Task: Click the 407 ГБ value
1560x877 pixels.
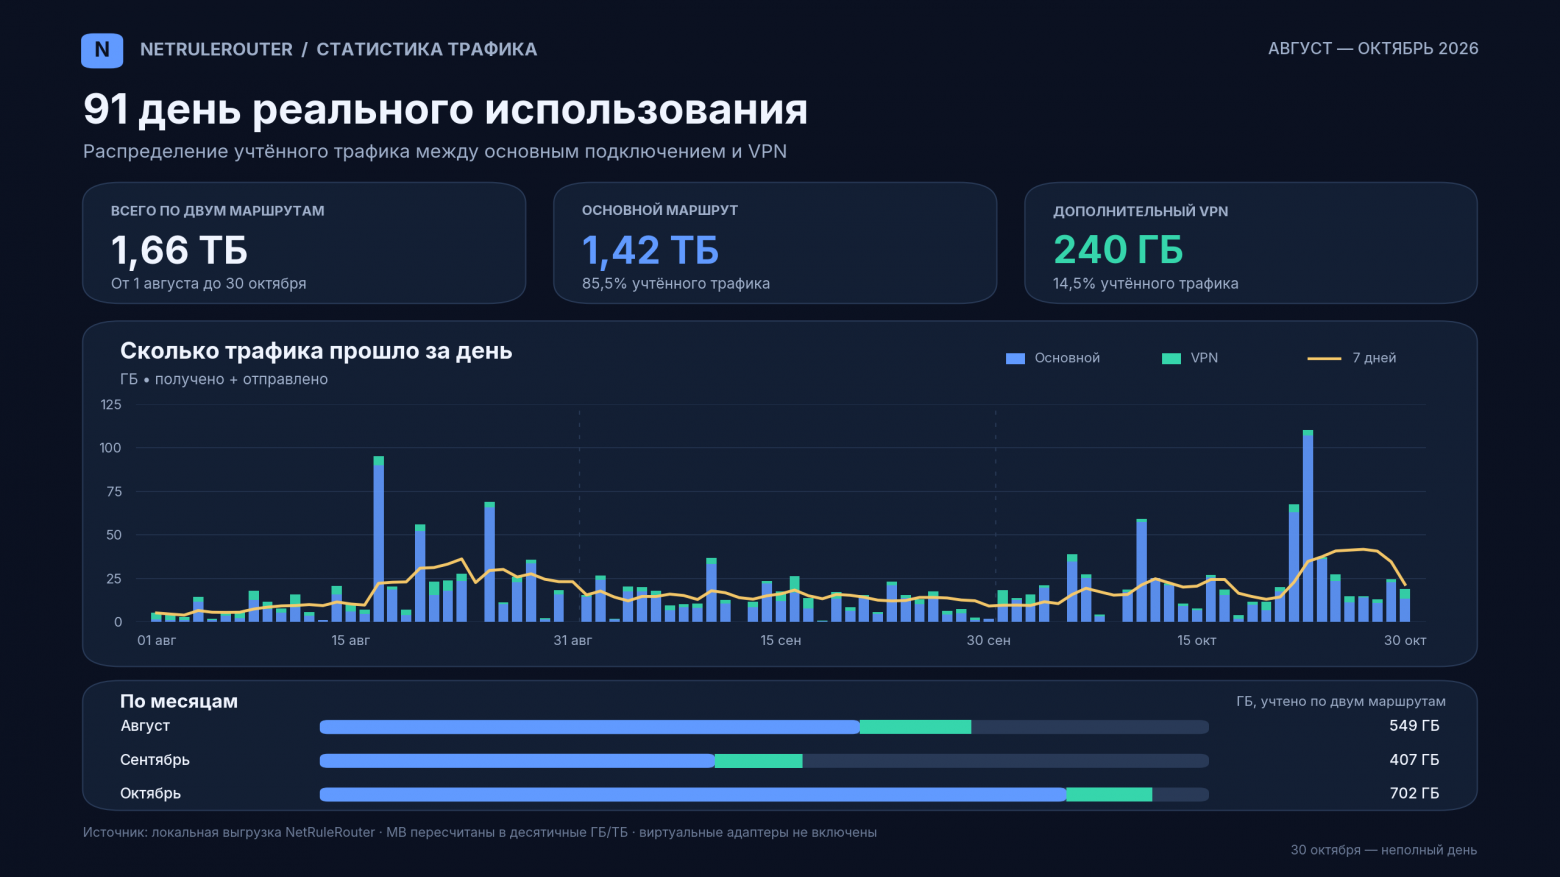Action: point(1414,760)
